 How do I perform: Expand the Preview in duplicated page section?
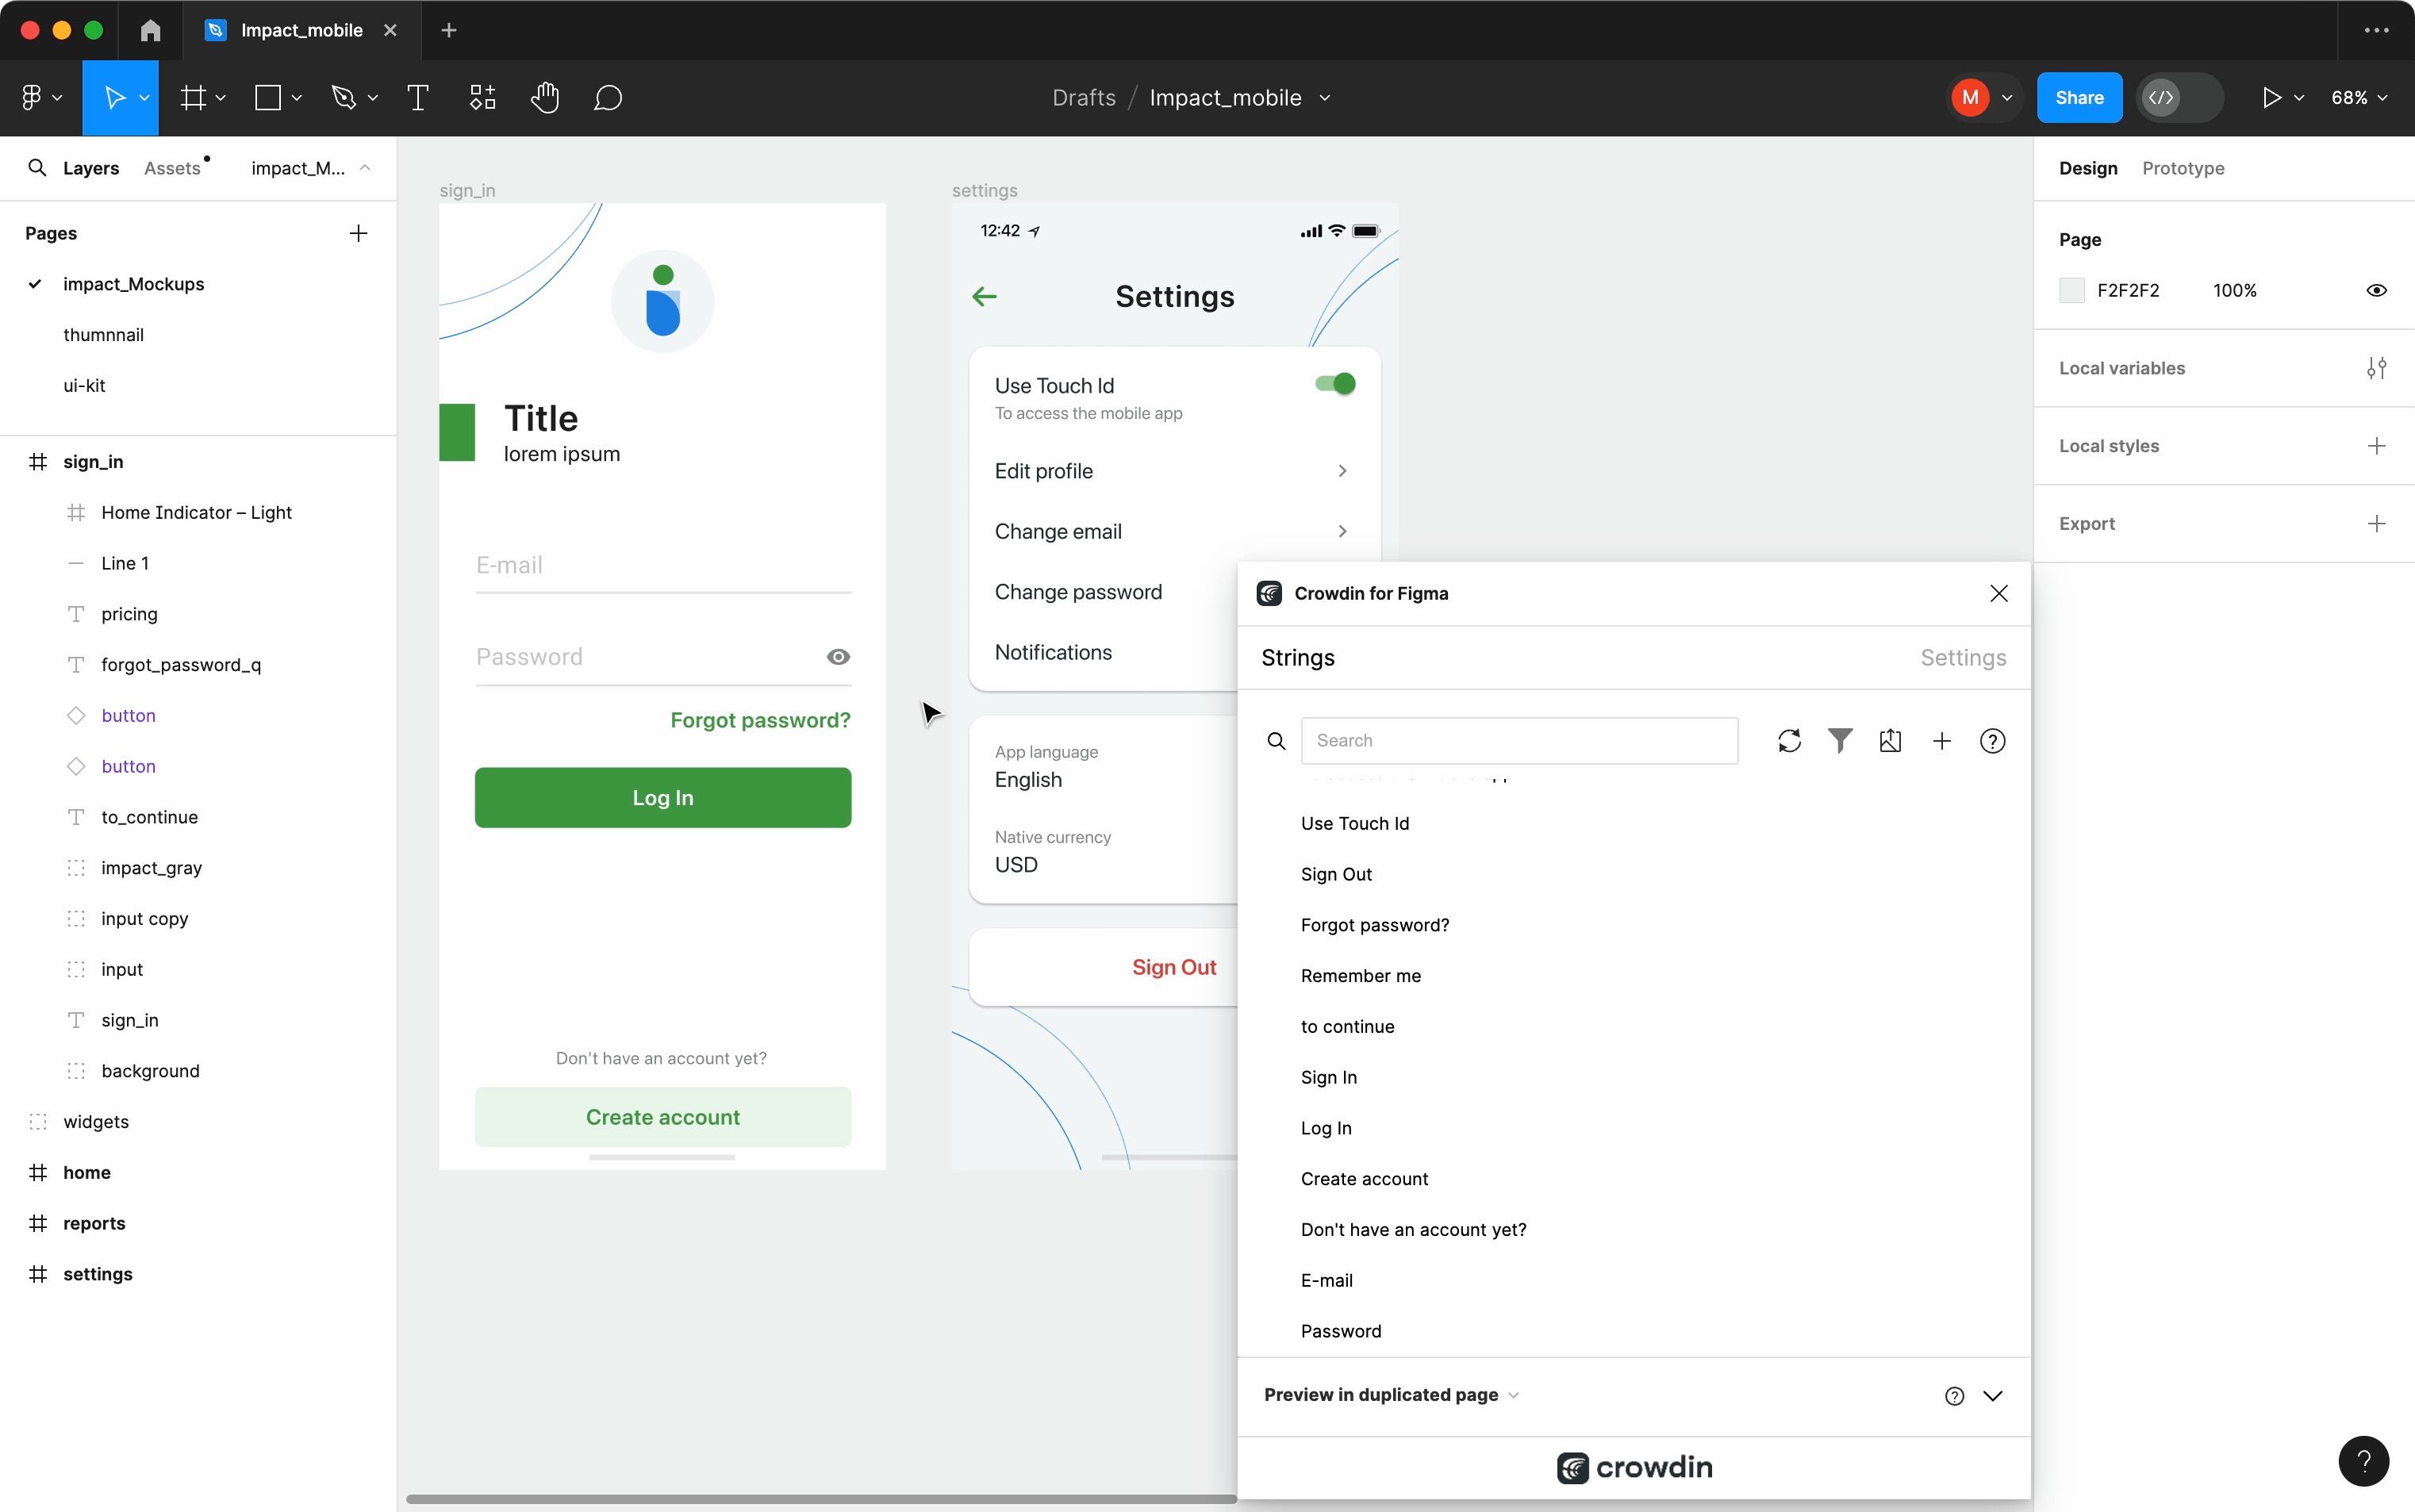click(1994, 1394)
